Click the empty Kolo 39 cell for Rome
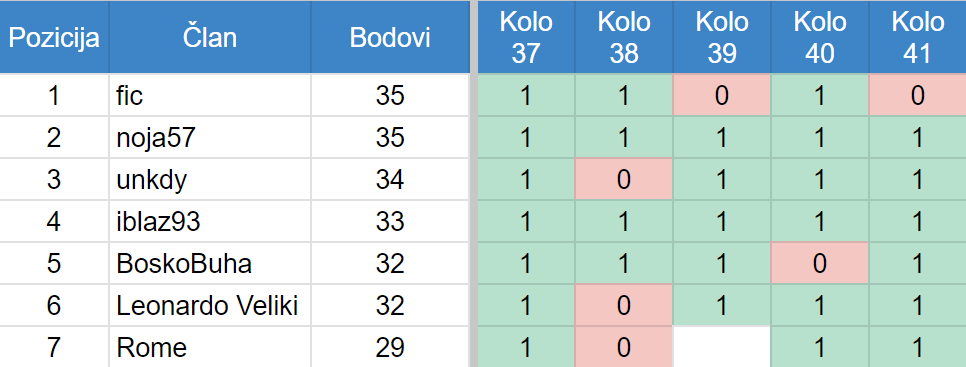 [721, 347]
